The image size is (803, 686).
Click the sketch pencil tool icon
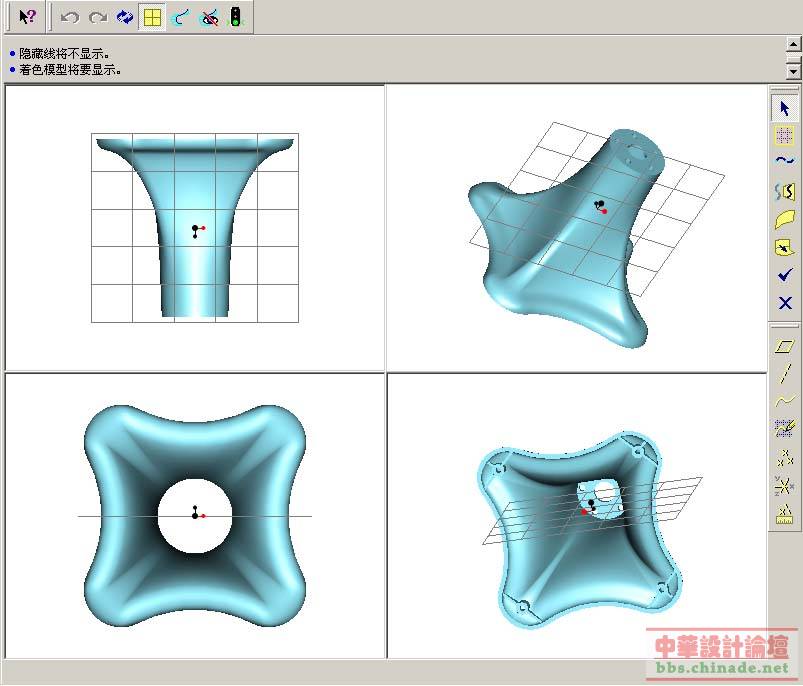[x=784, y=428]
